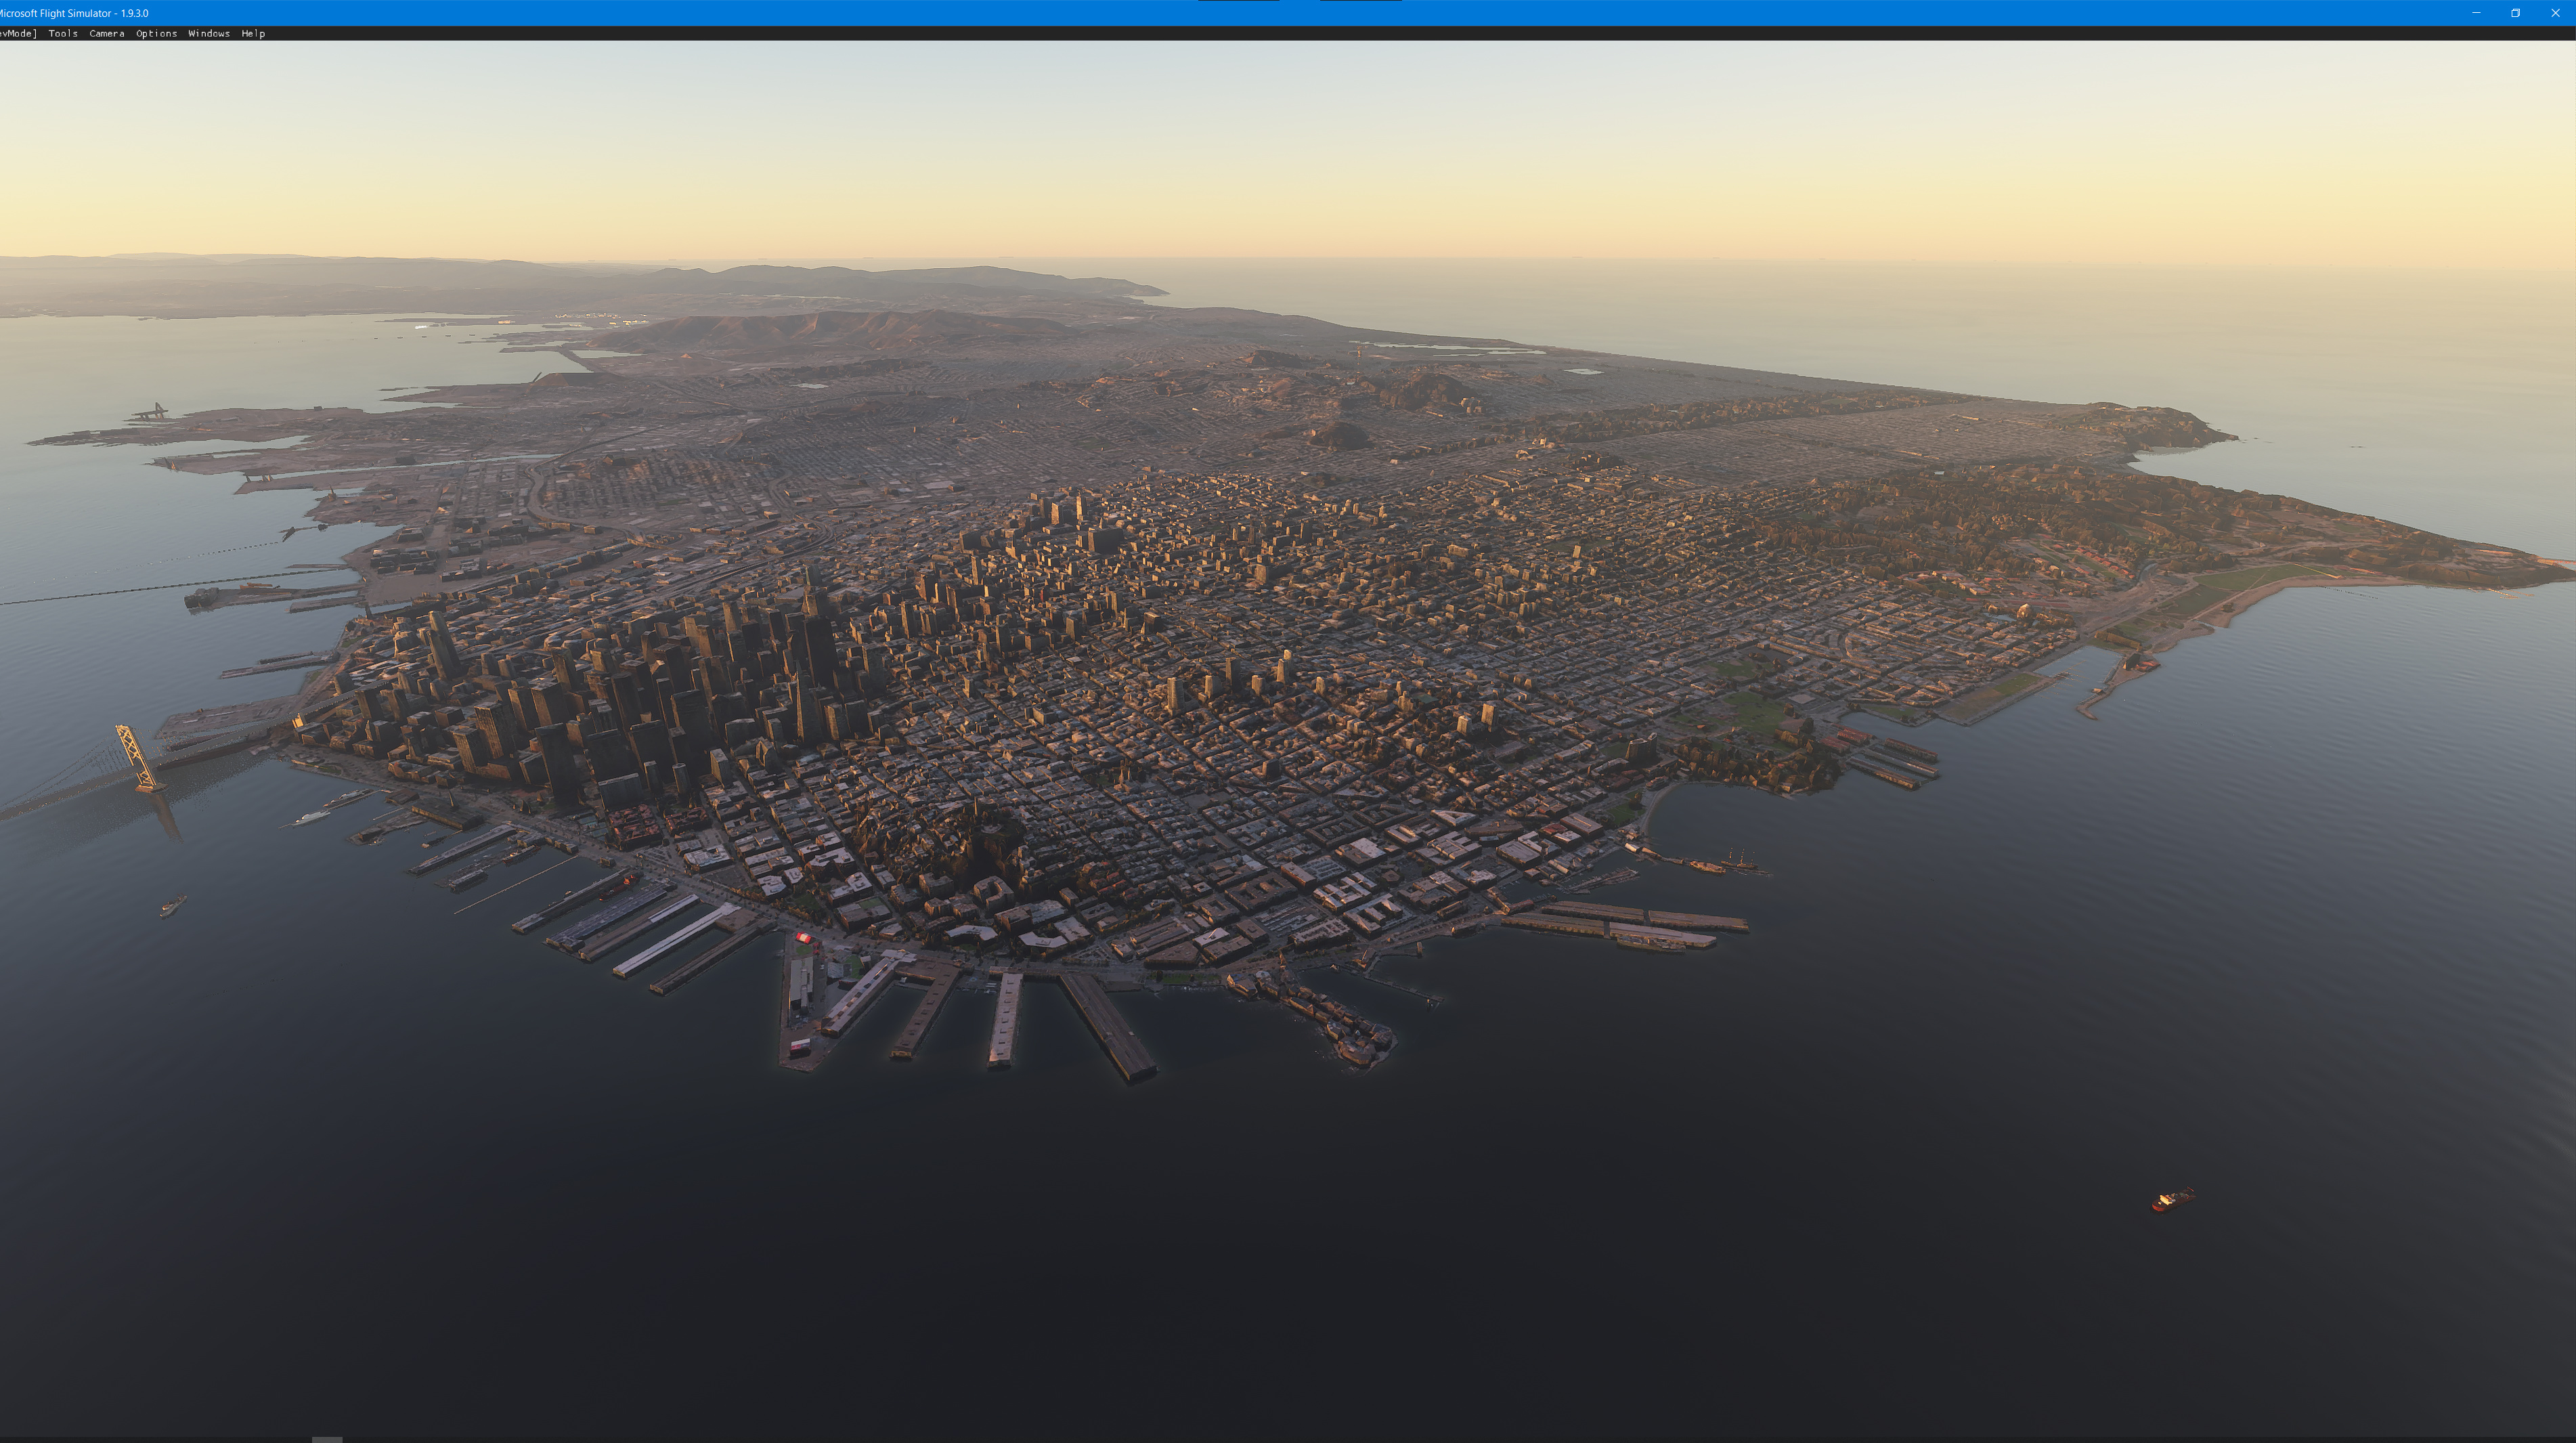Click the small boat near the bridge
The image size is (2576, 1443).
pyautogui.click(x=172, y=906)
